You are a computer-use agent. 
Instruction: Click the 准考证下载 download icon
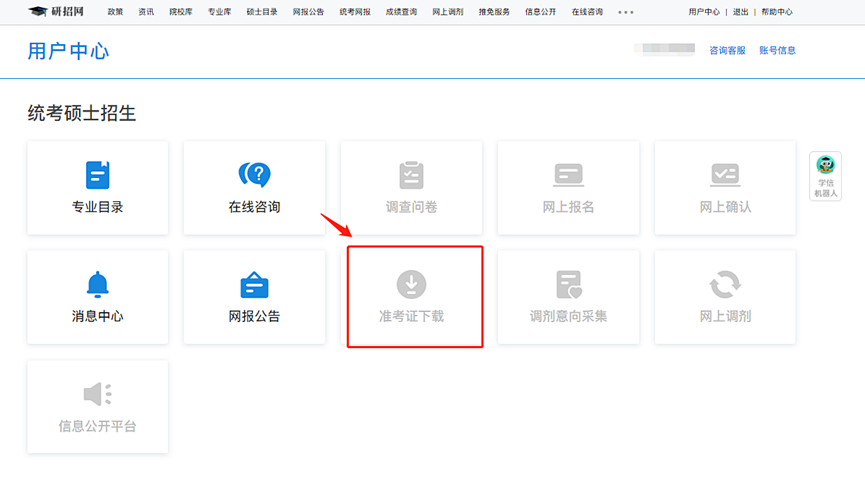[x=412, y=285]
